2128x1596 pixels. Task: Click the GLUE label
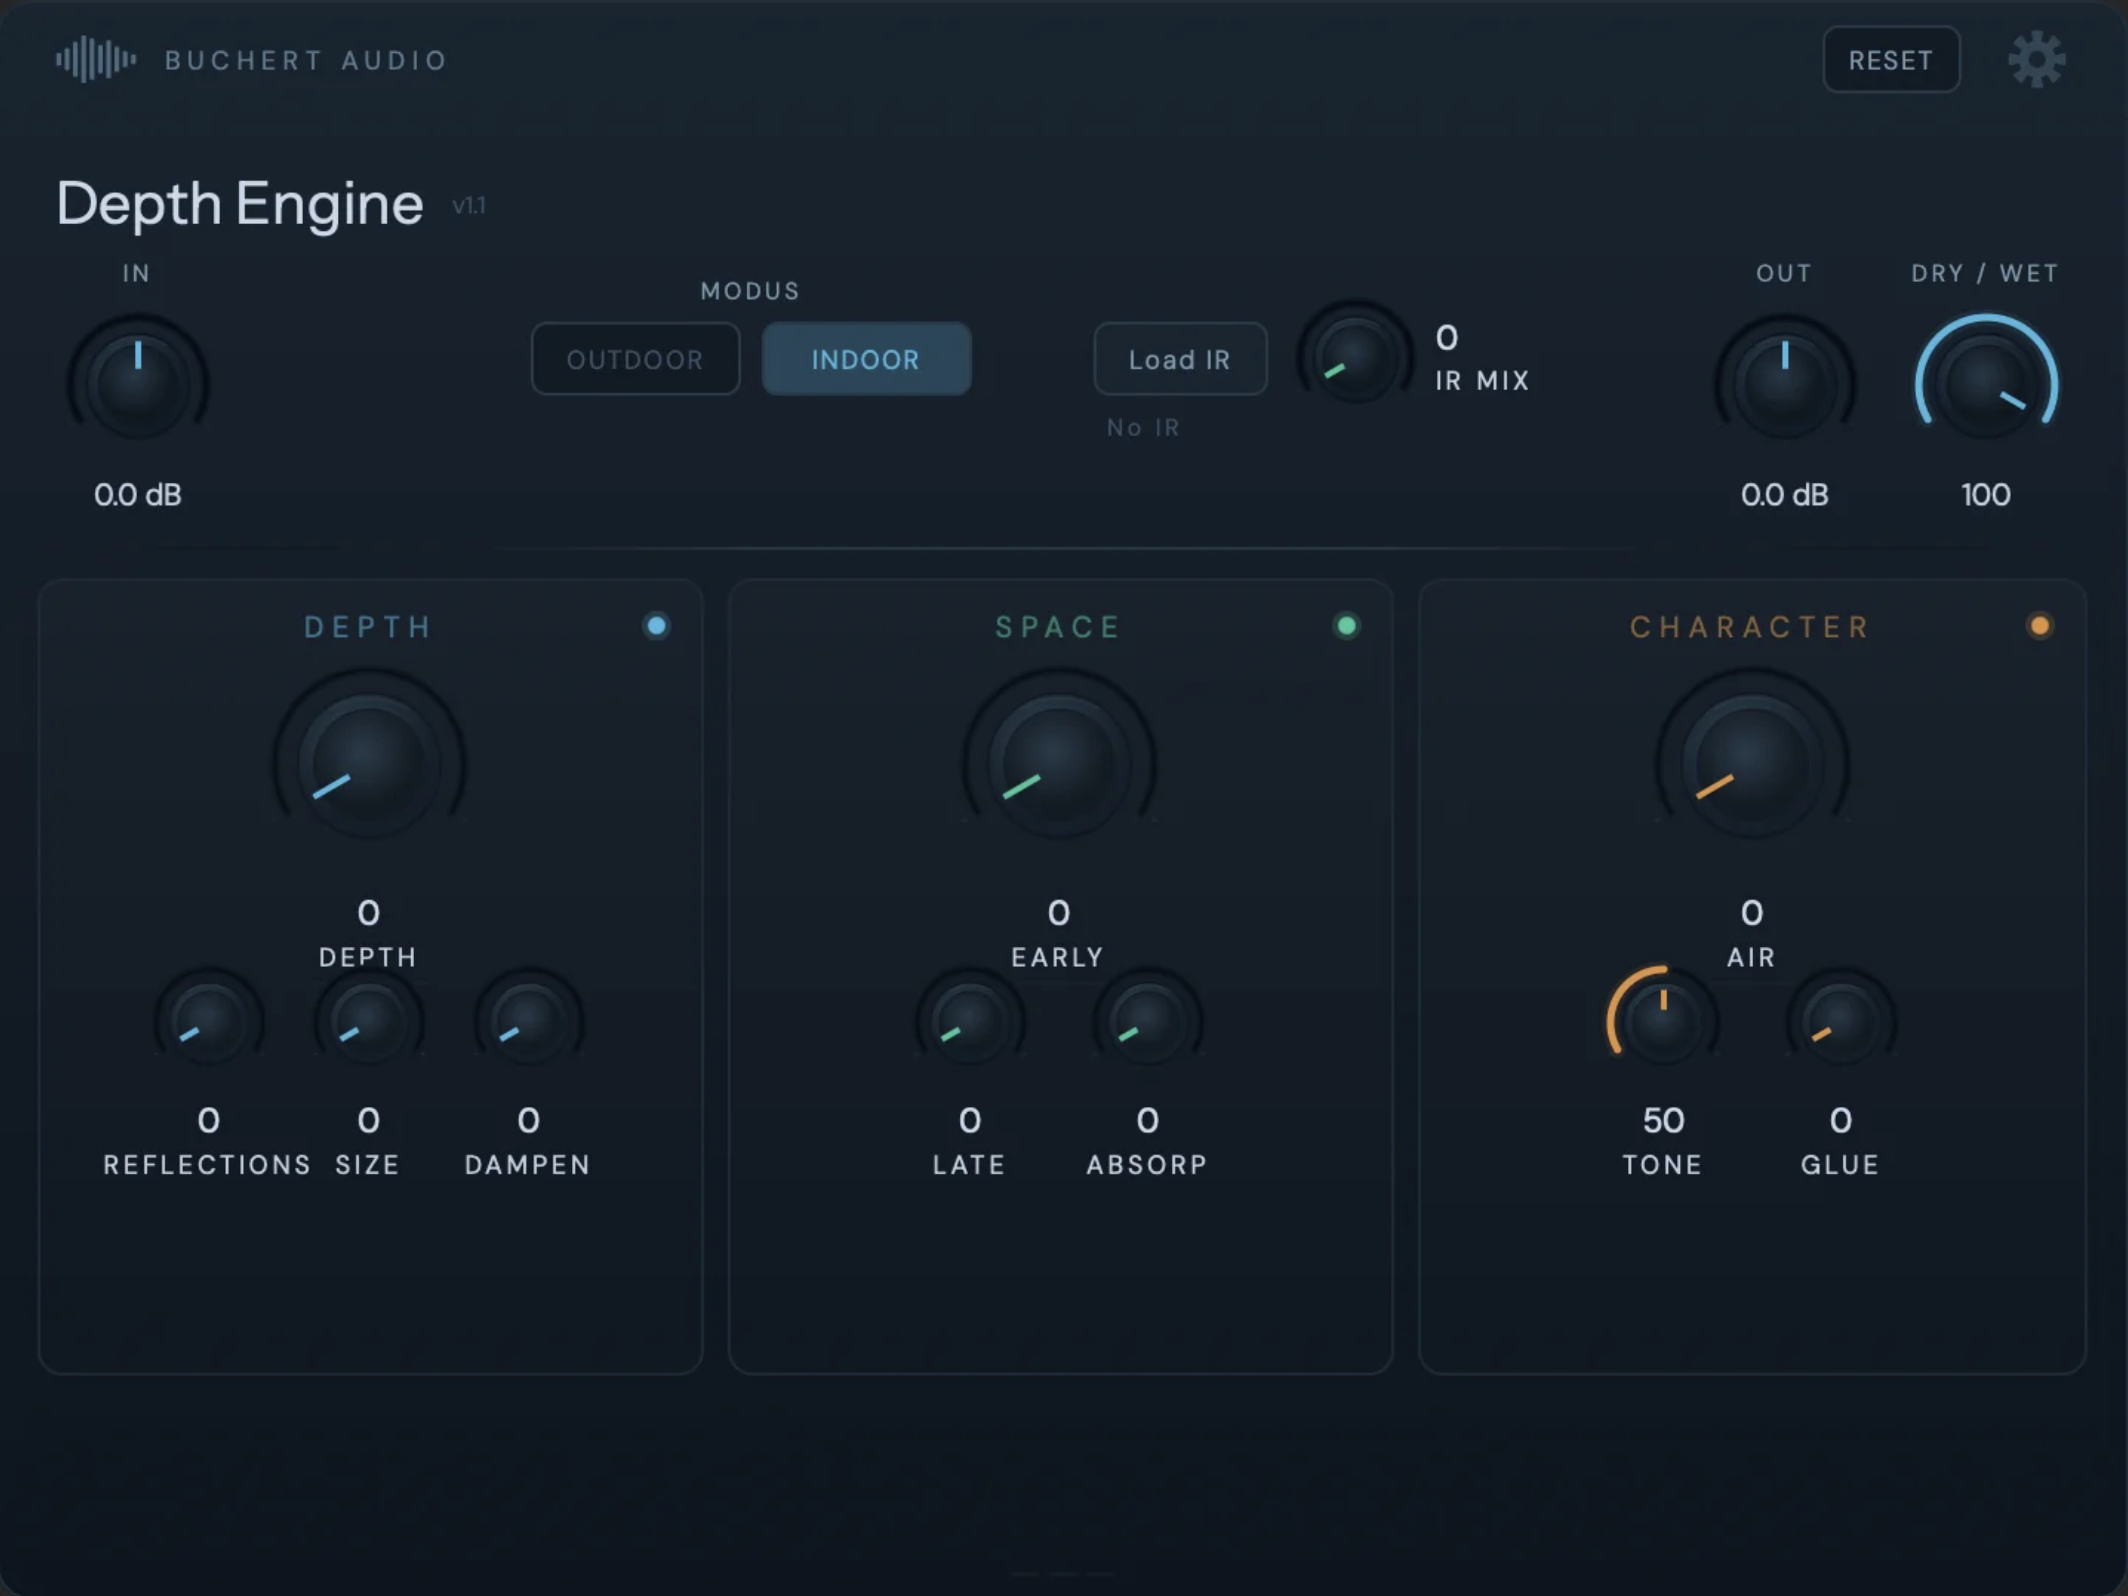click(1841, 1165)
